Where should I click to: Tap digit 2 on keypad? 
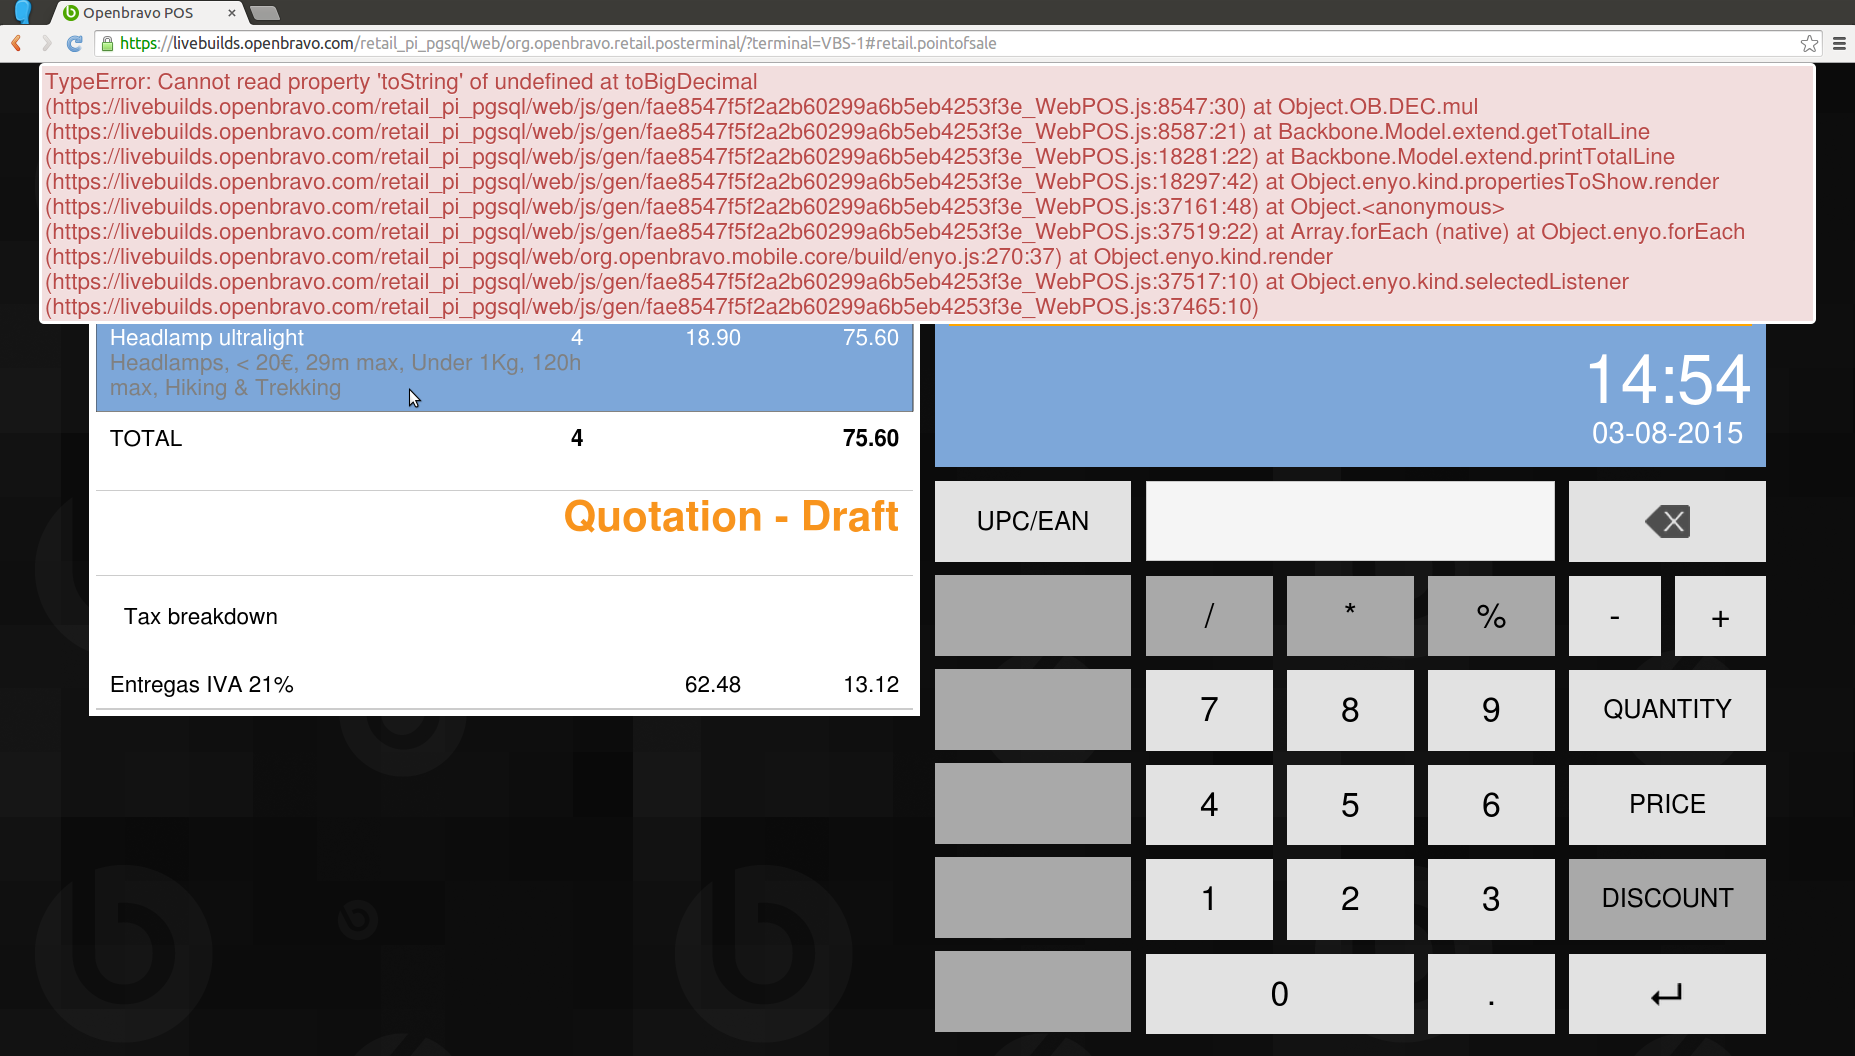click(x=1350, y=899)
